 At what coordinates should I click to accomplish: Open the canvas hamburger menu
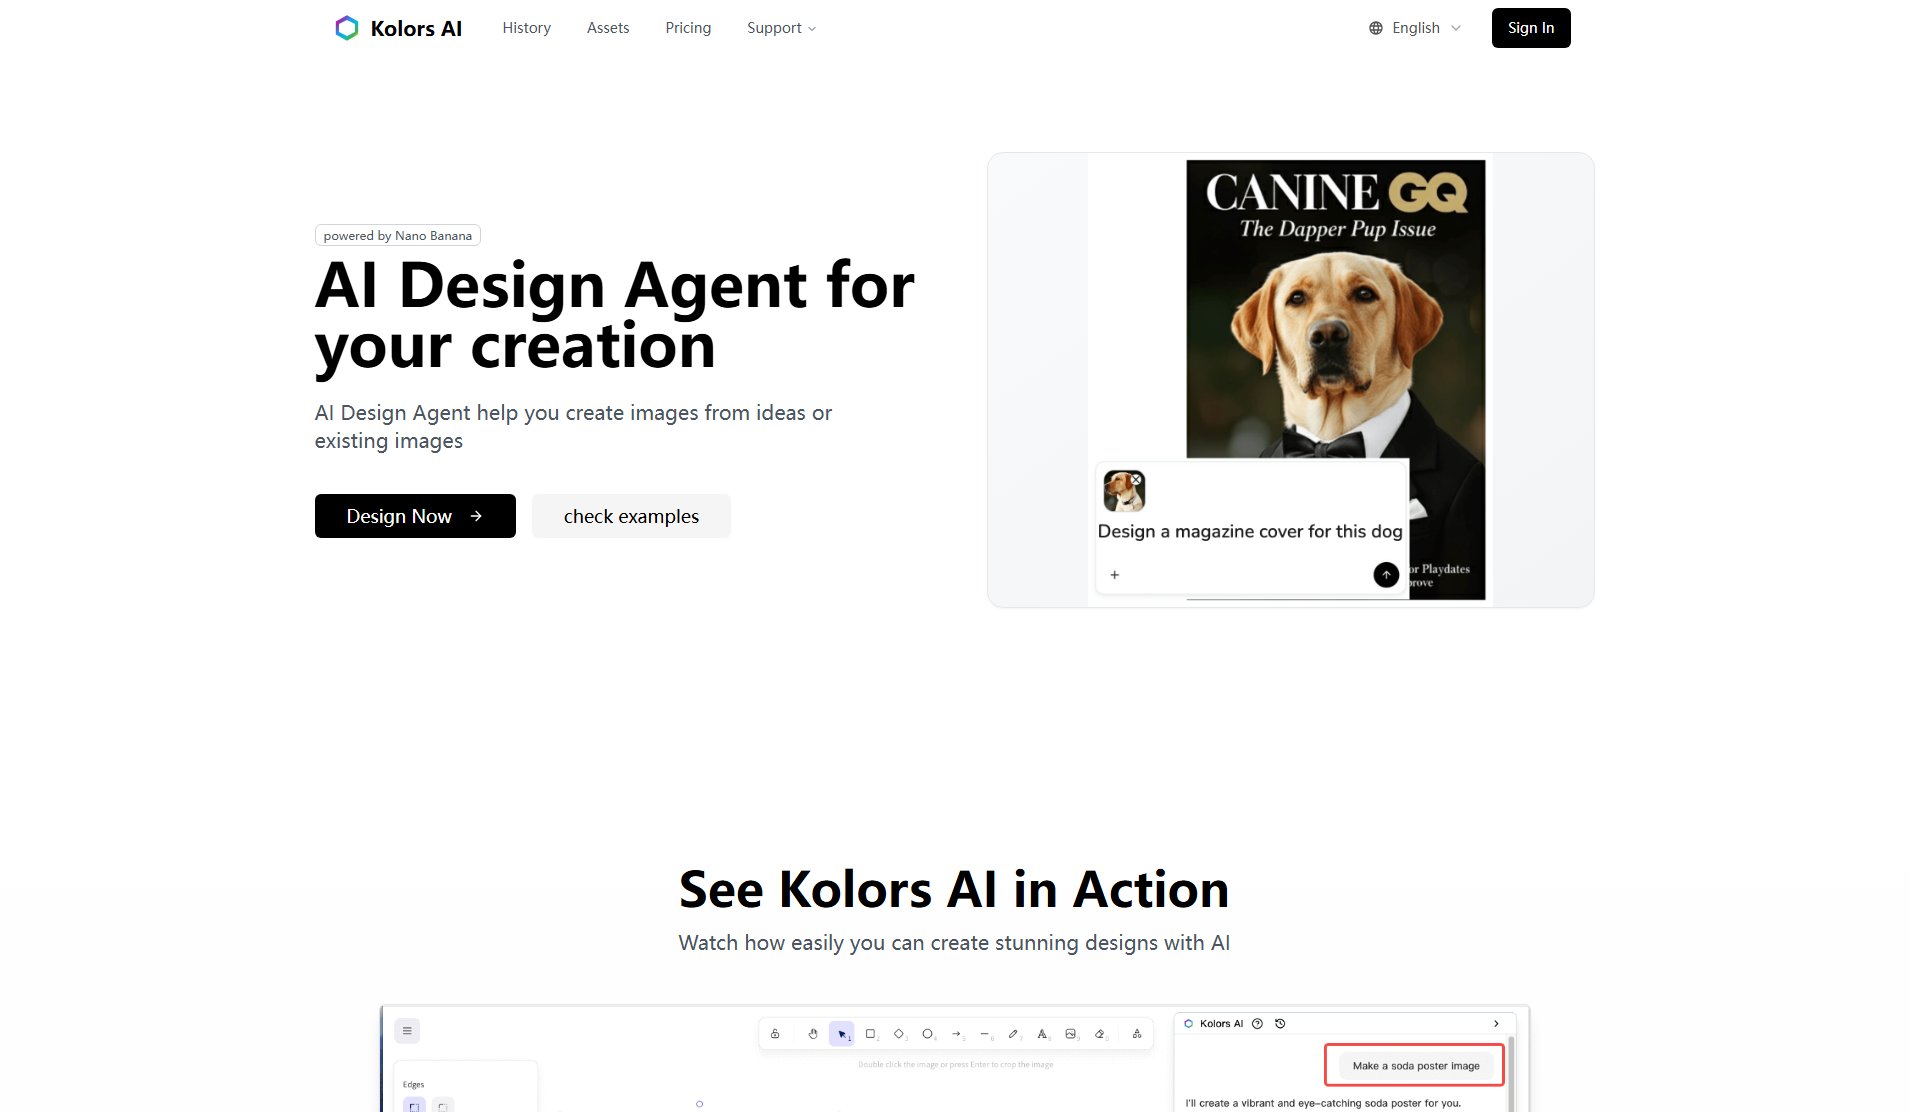click(x=407, y=1030)
